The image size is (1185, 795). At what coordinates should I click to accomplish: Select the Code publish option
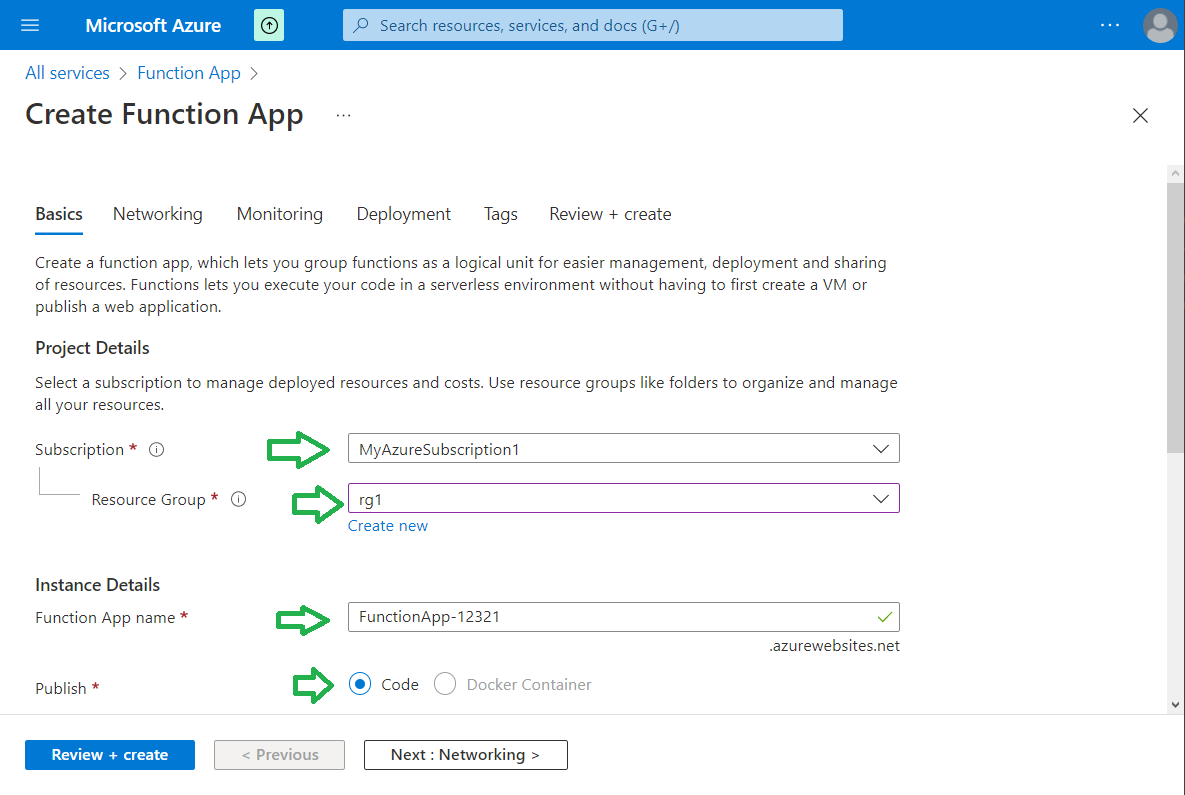pos(360,684)
